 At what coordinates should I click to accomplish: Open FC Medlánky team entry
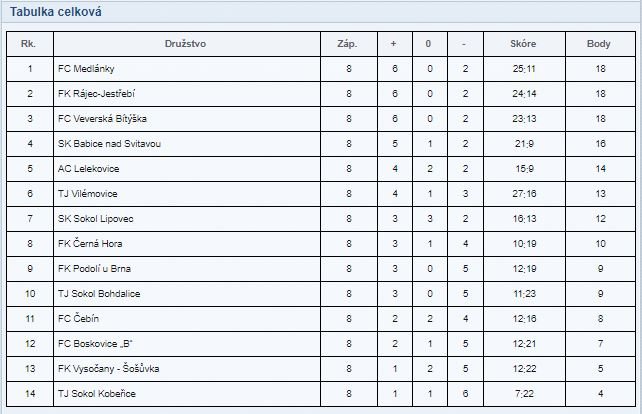86,69
